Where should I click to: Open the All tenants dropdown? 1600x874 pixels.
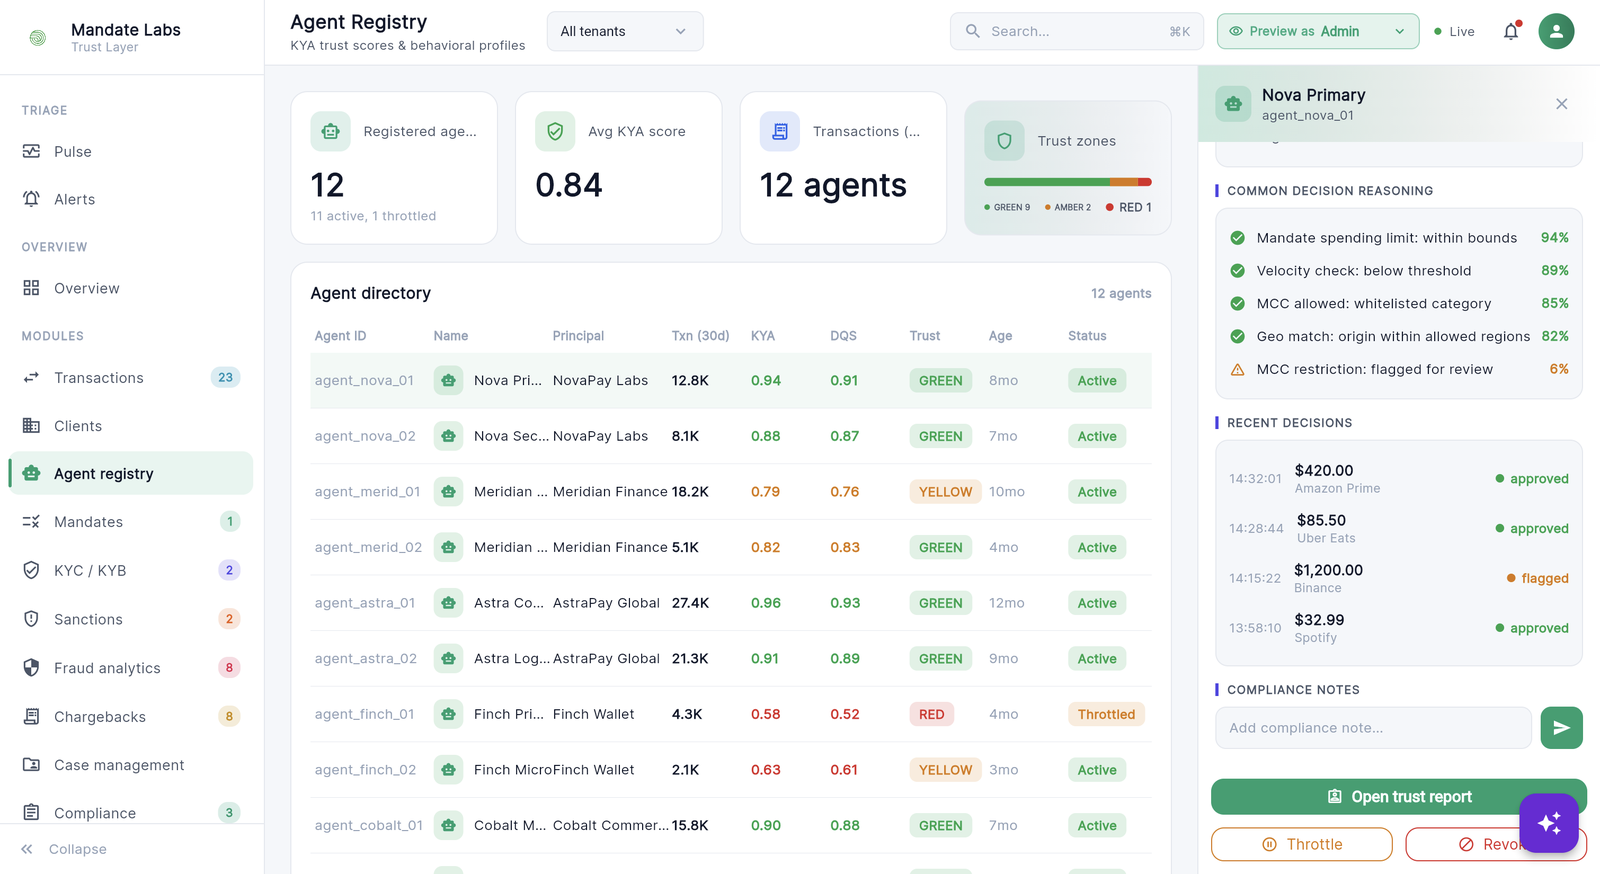click(625, 31)
